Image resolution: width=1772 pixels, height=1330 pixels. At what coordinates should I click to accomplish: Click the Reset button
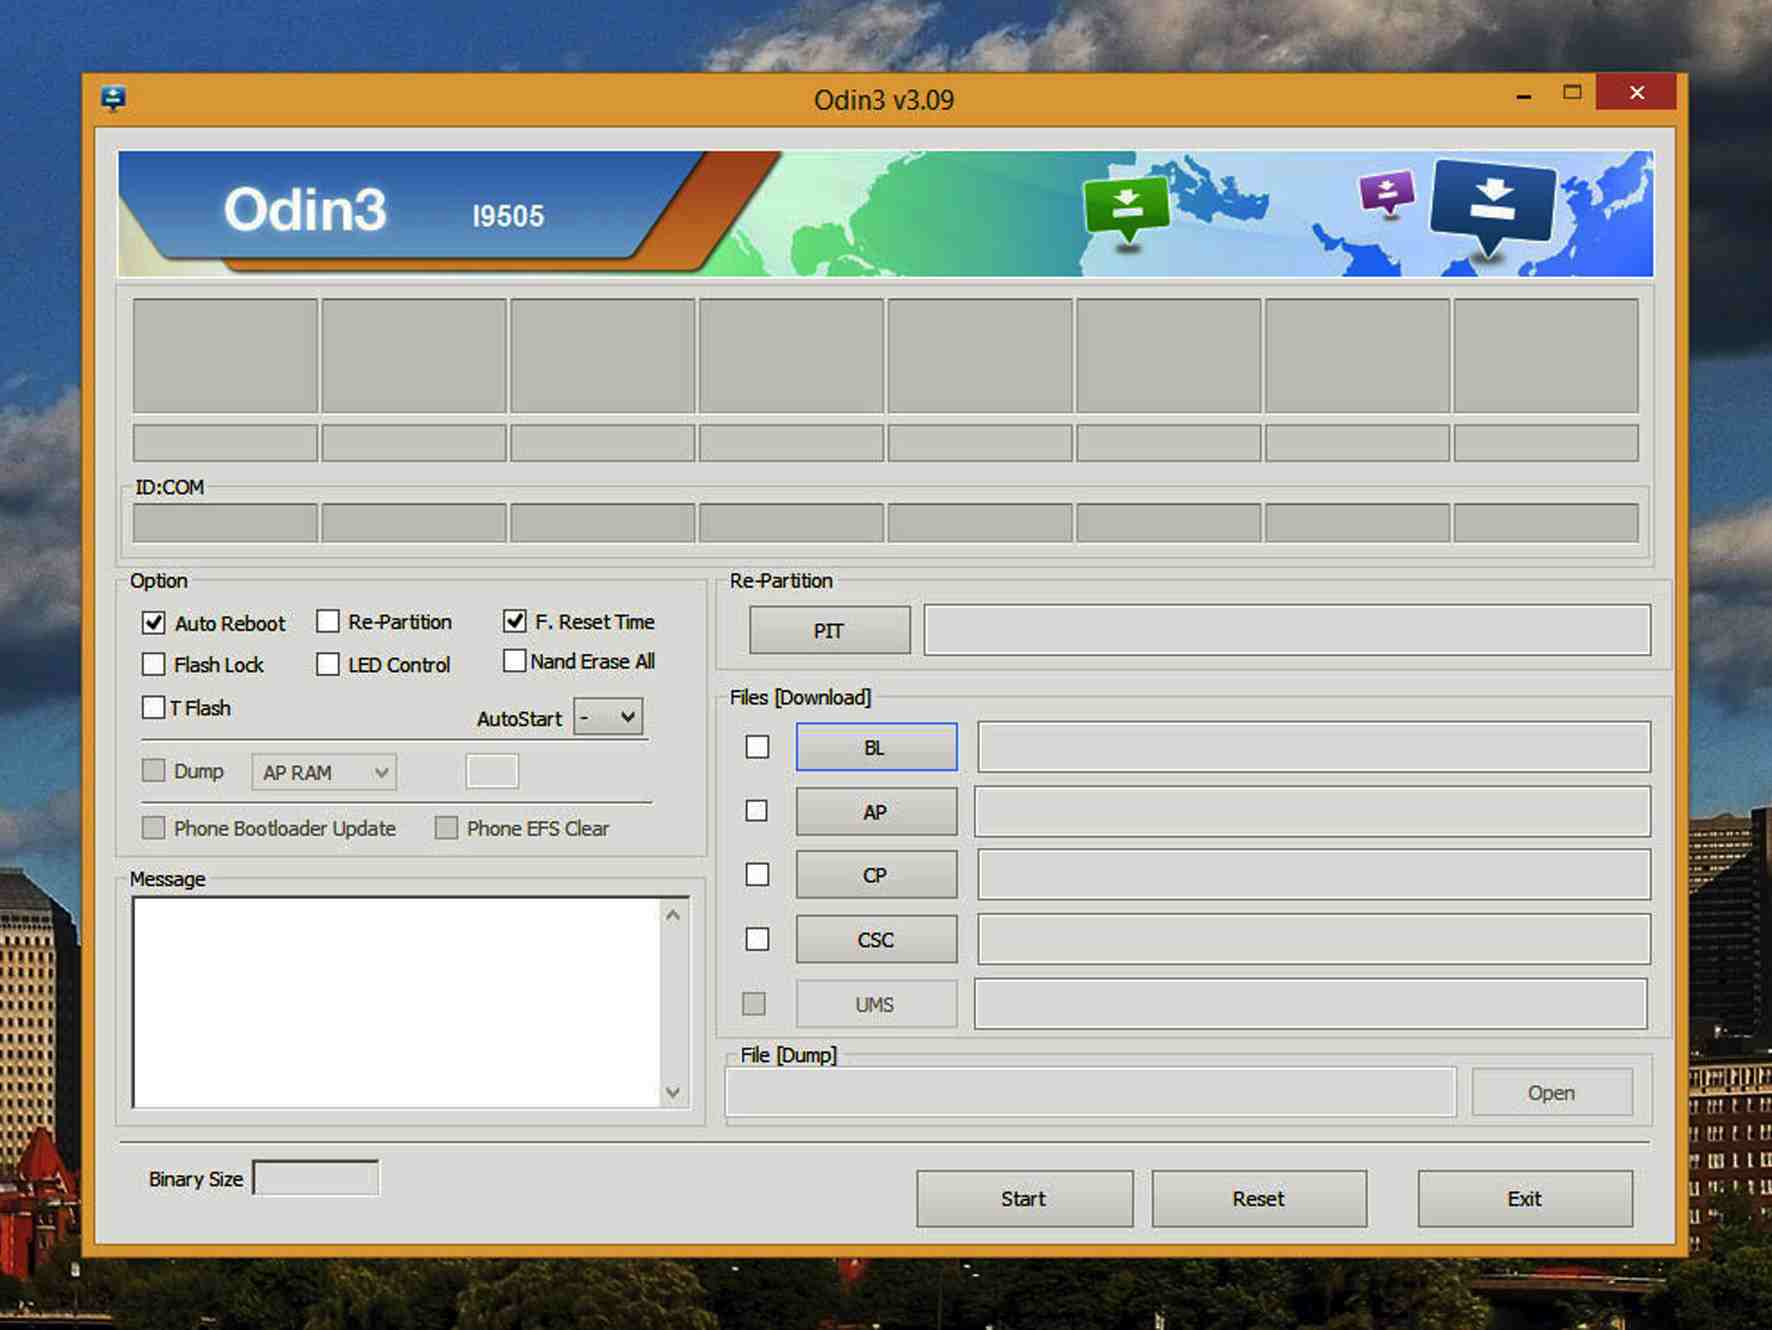[x=1258, y=1198]
